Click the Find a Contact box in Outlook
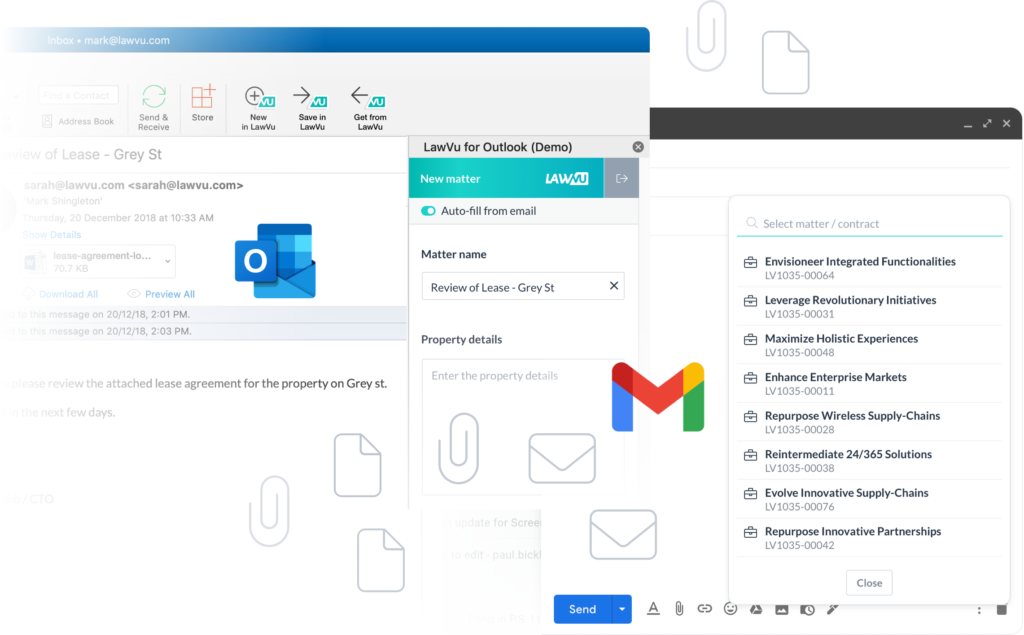This screenshot has width=1024, height=635. click(x=78, y=95)
